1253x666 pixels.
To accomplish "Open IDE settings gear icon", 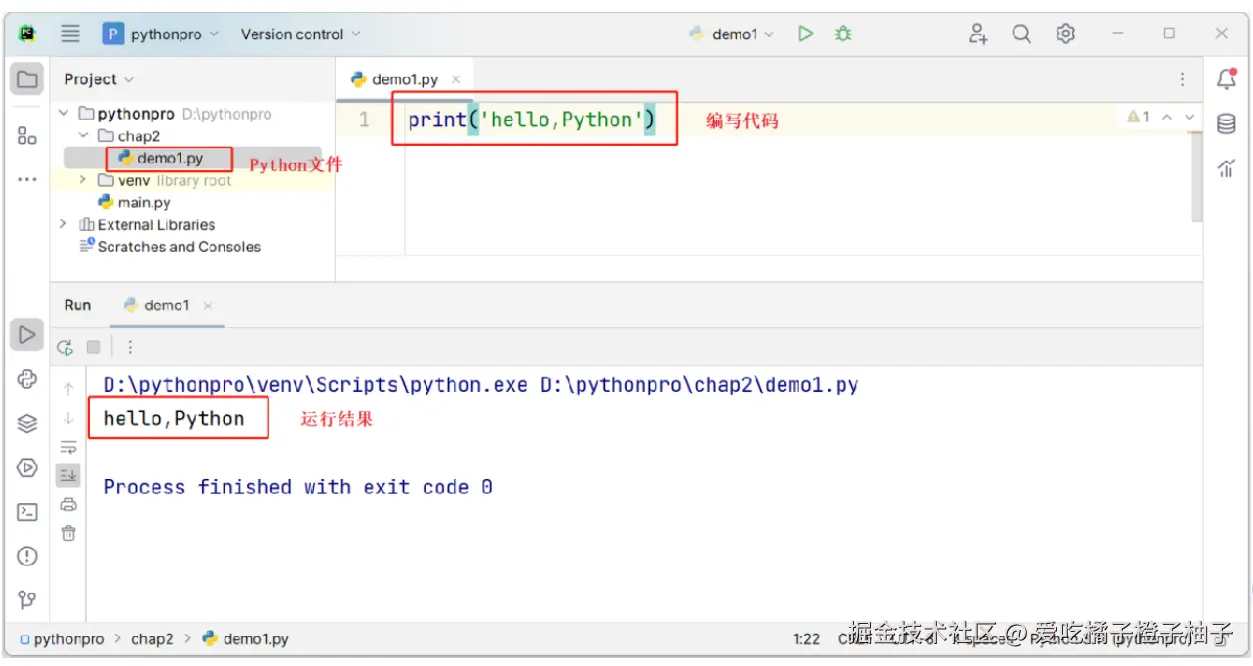I will point(1065,34).
